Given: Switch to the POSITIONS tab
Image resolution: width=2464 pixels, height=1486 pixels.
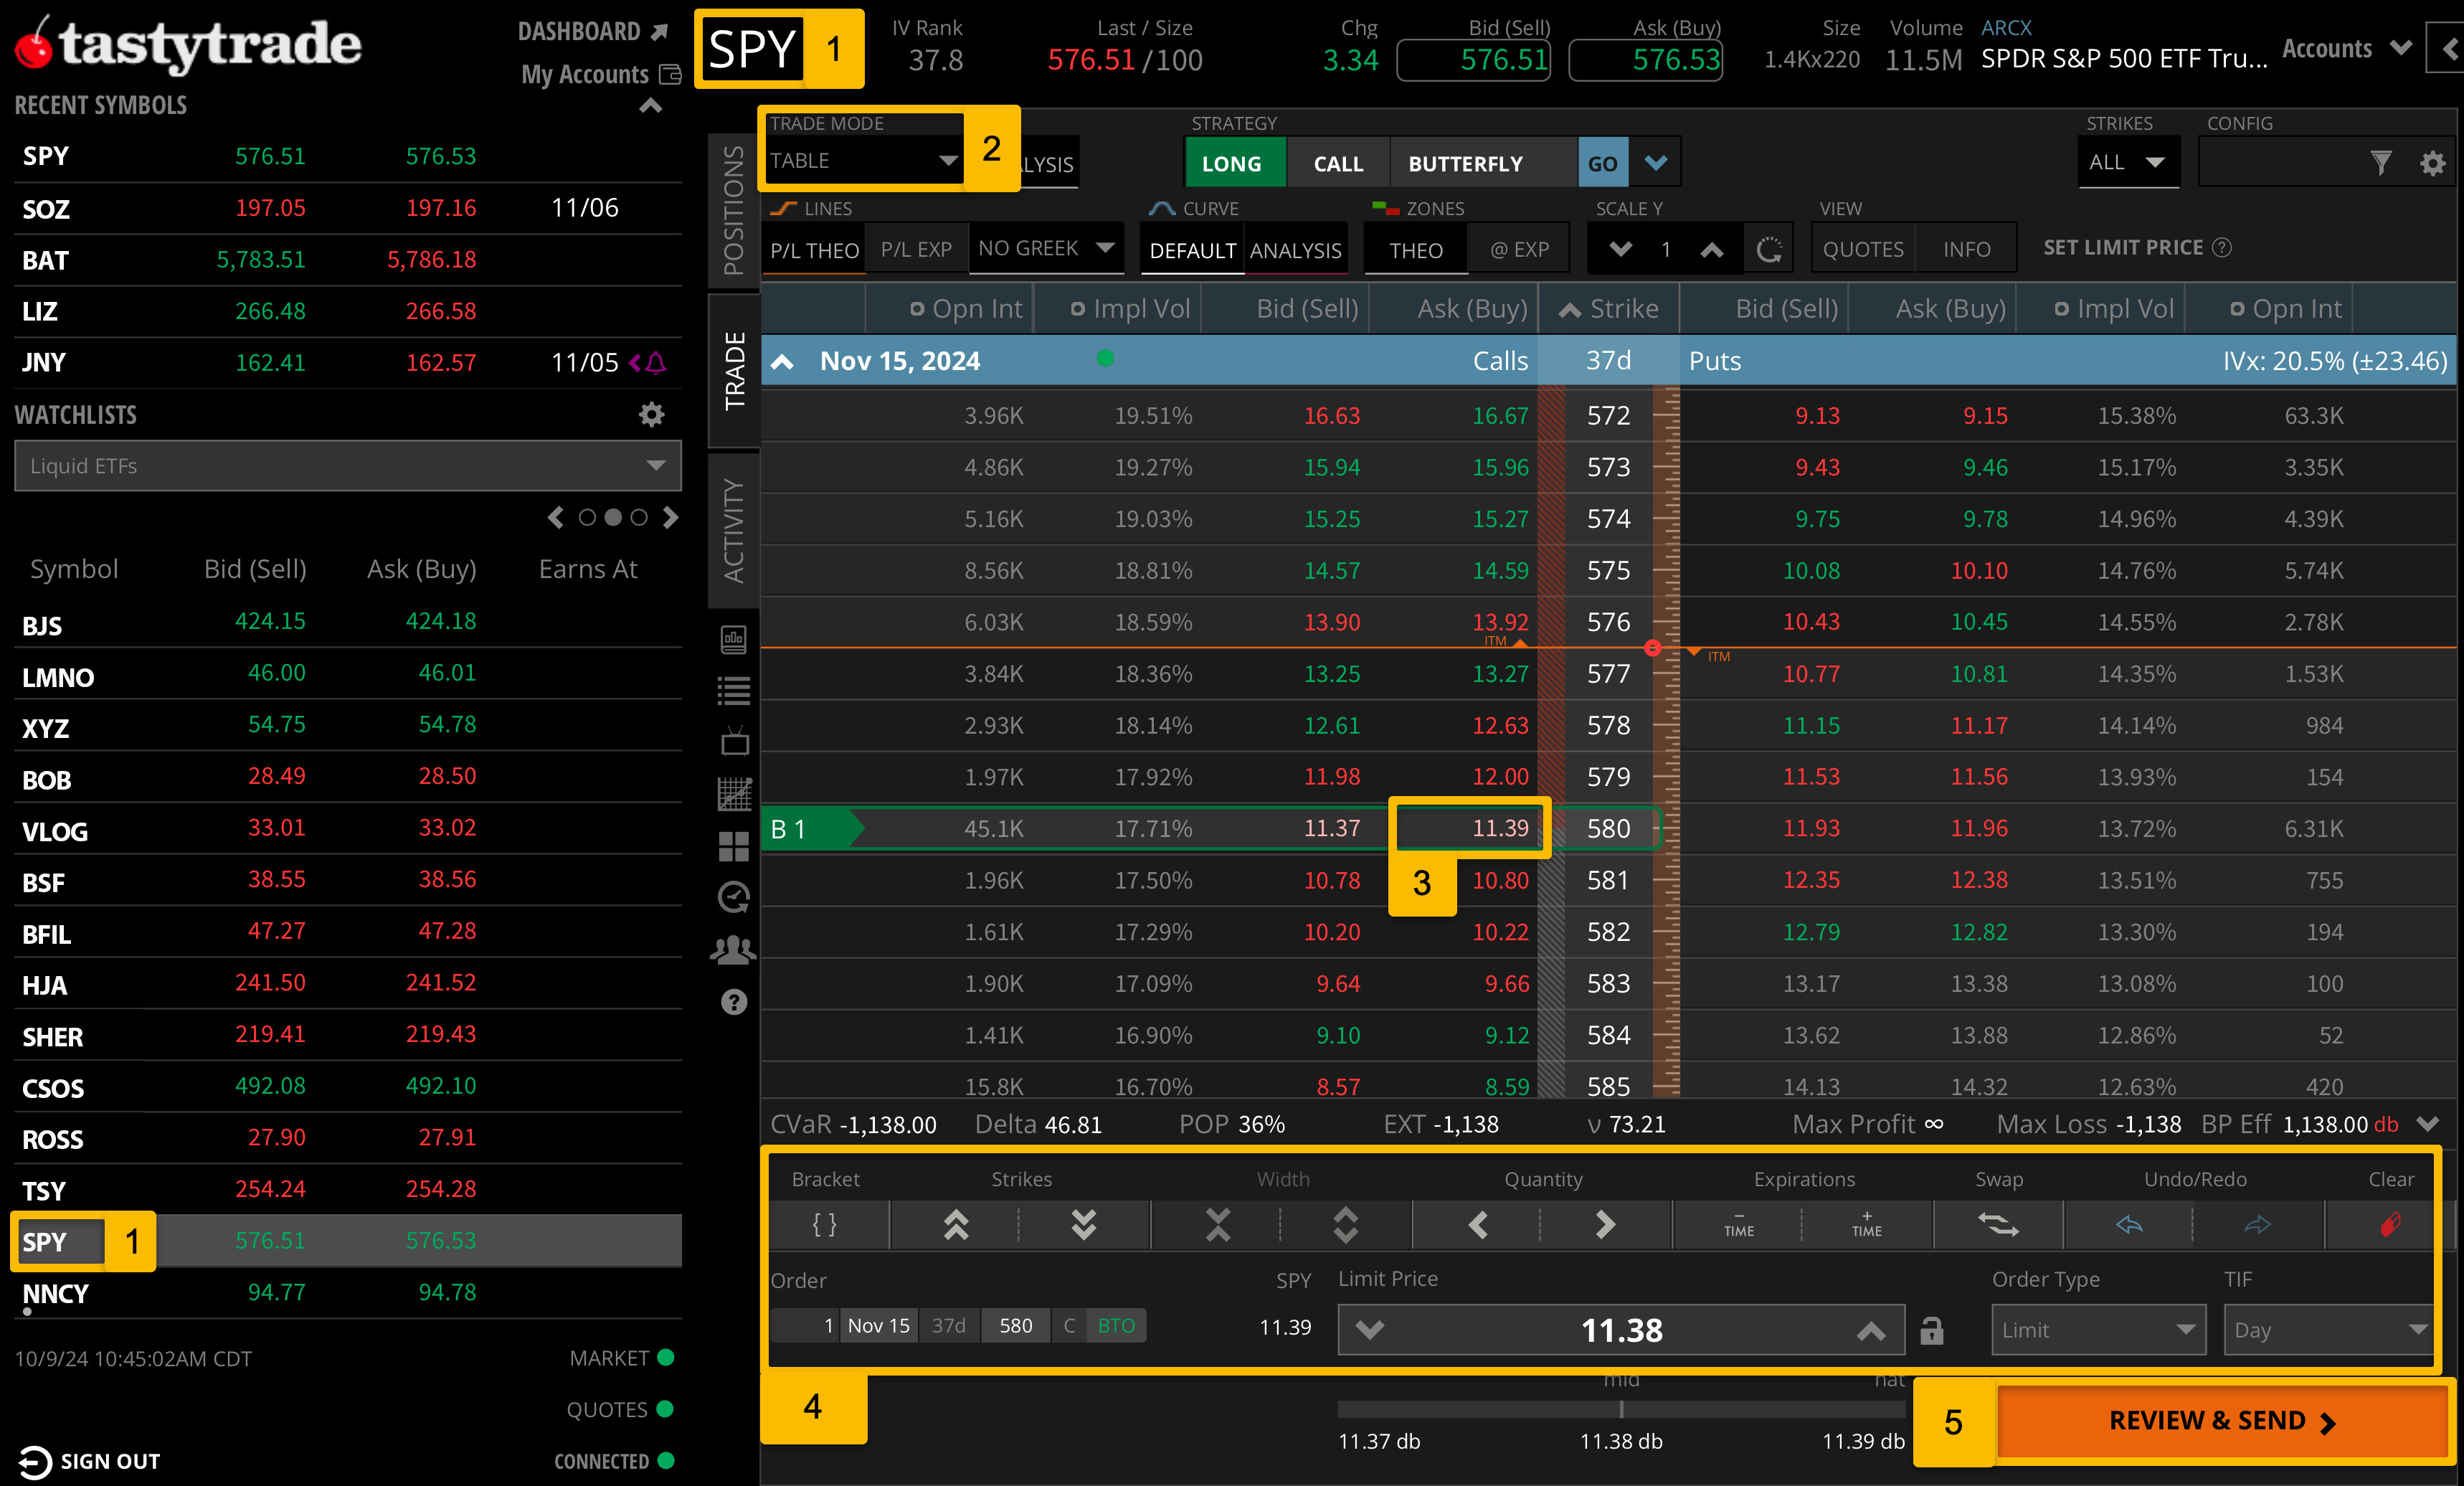Looking at the screenshot, I should tap(735, 208).
